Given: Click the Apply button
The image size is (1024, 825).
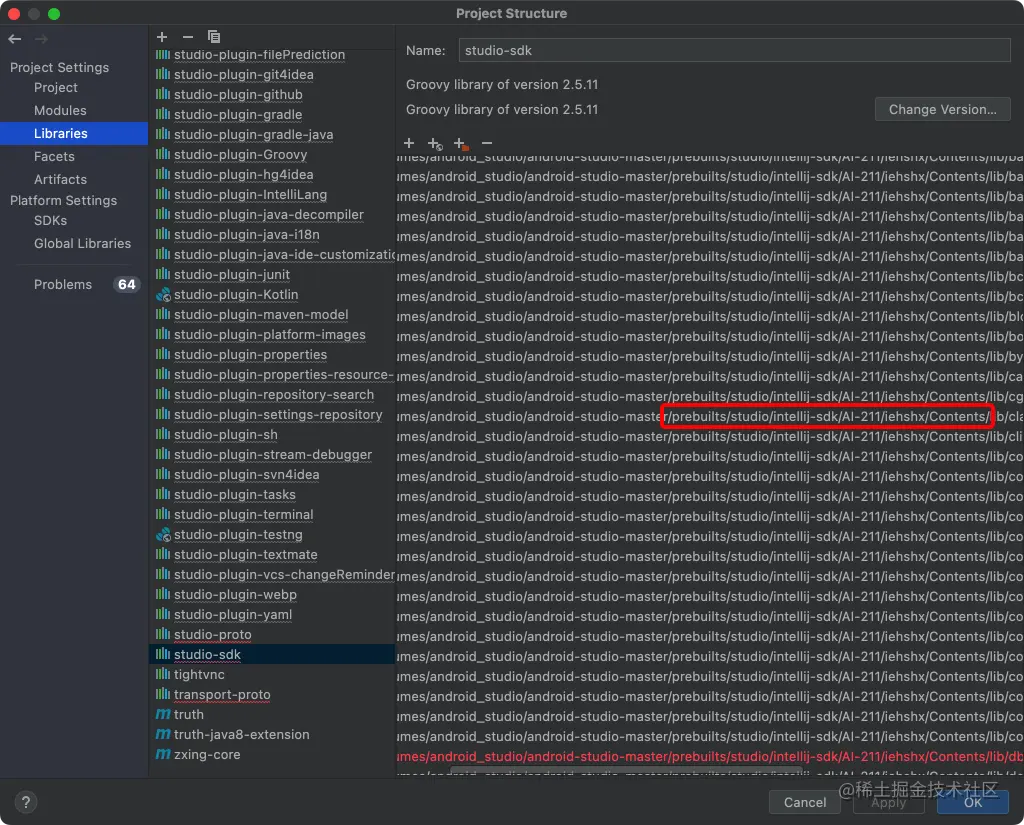Looking at the screenshot, I should tap(888, 802).
